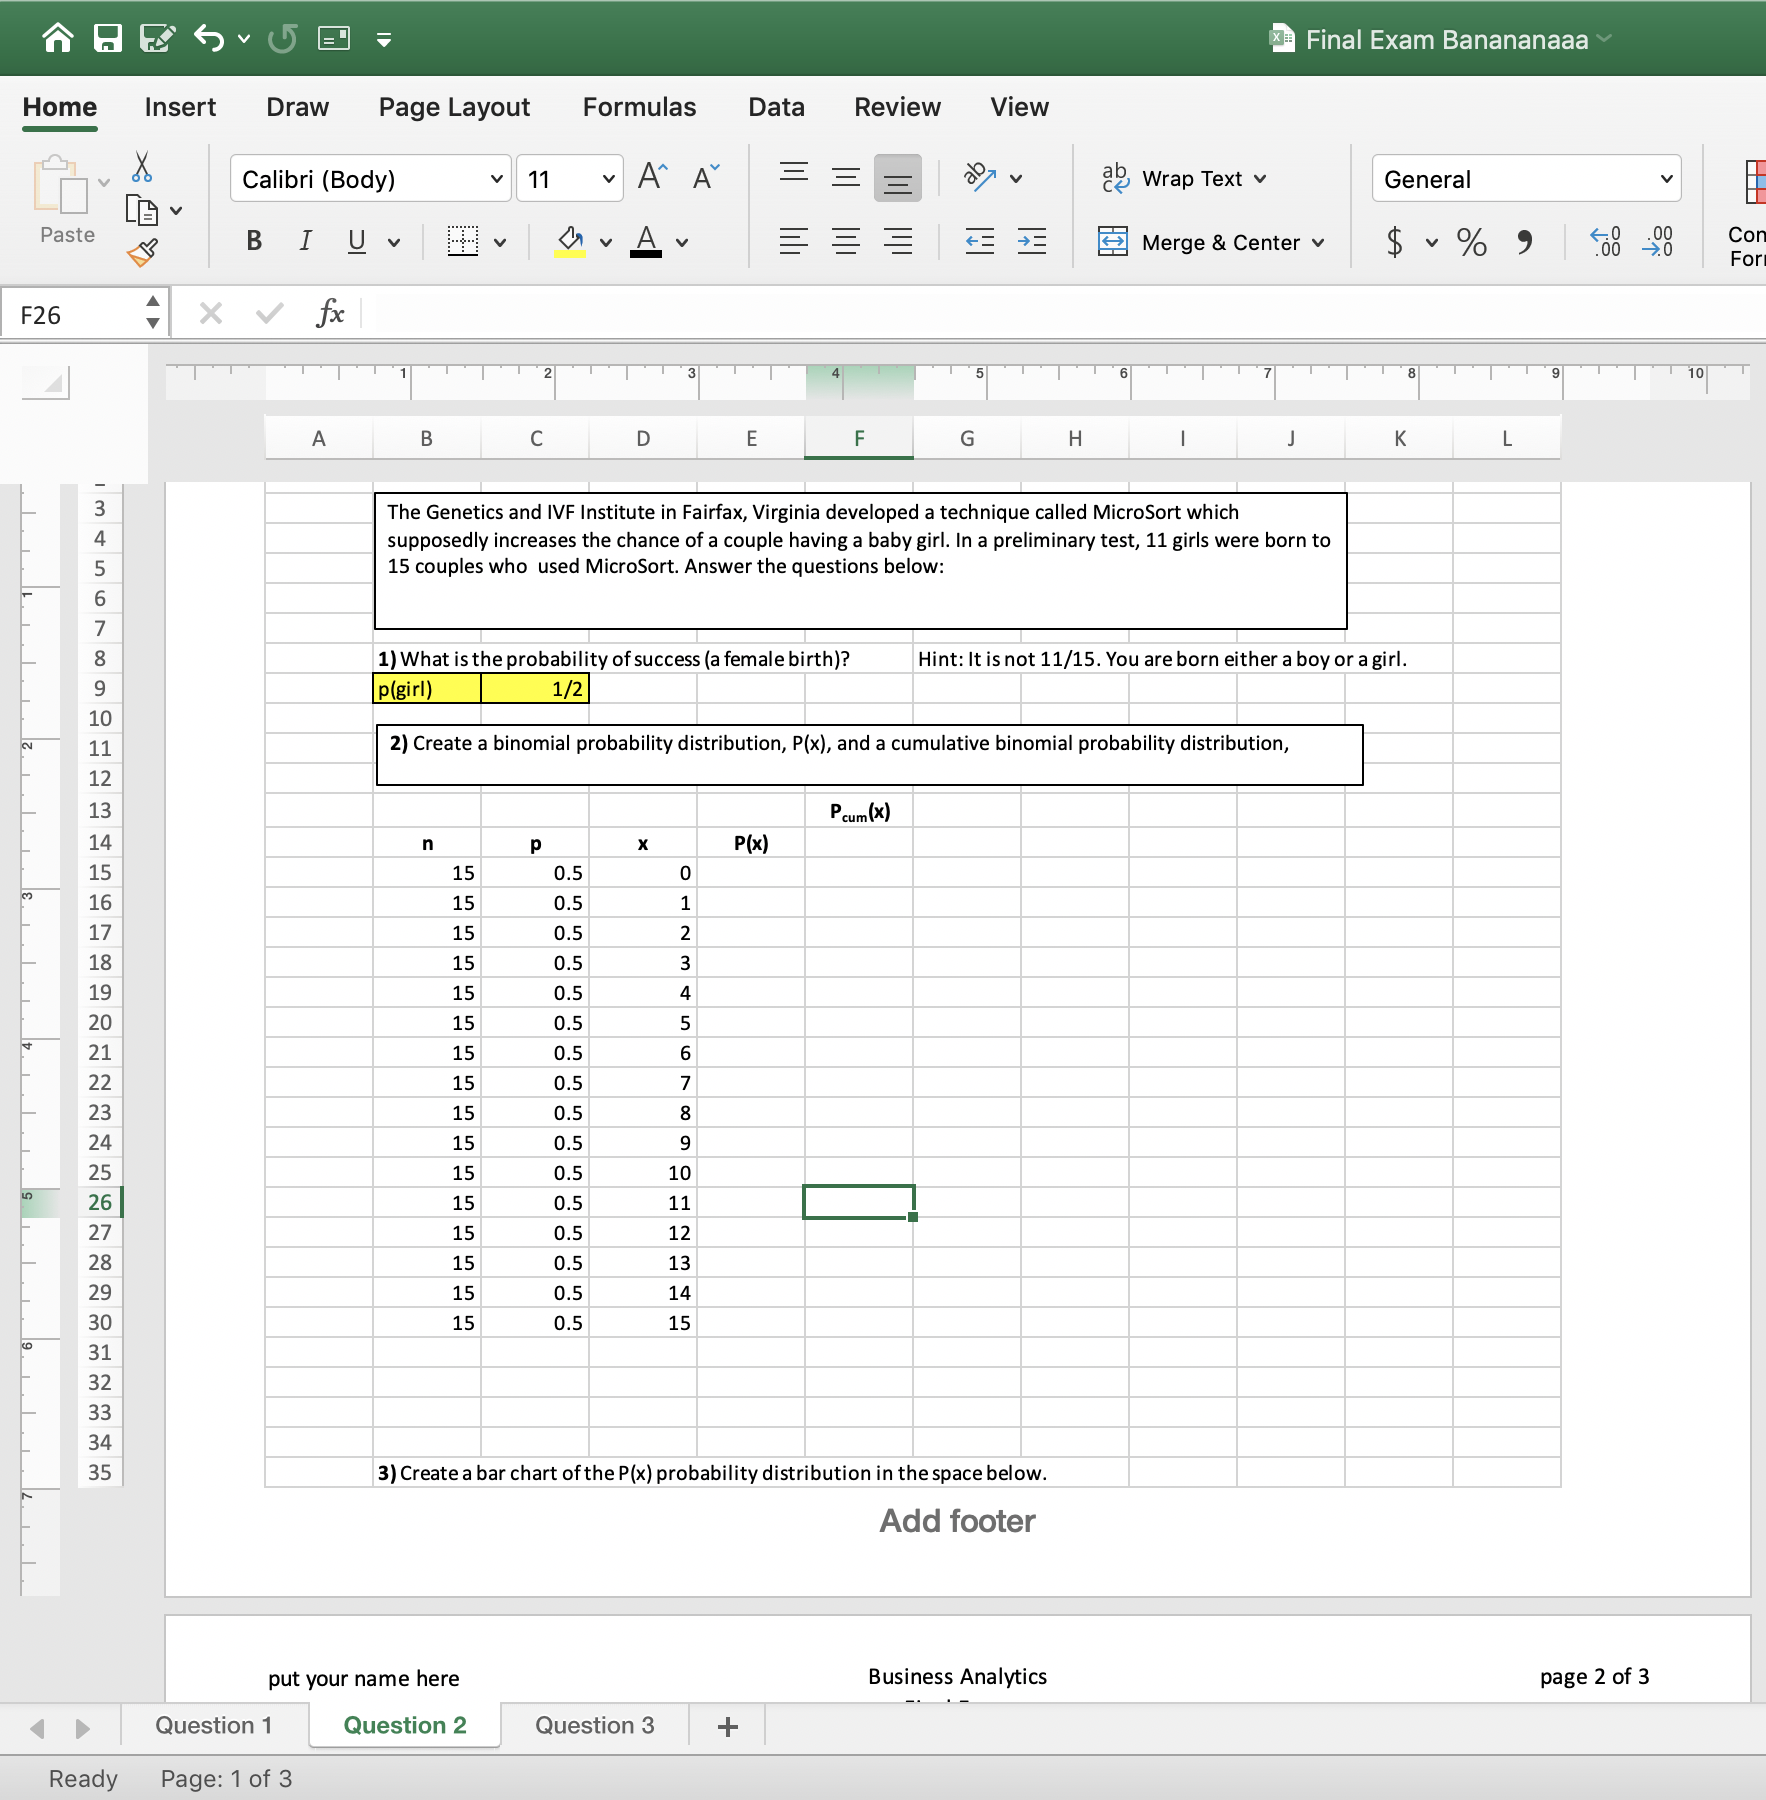Click the Increase Indent icon
This screenshot has width=1766, height=1800.
click(1031, 242)
